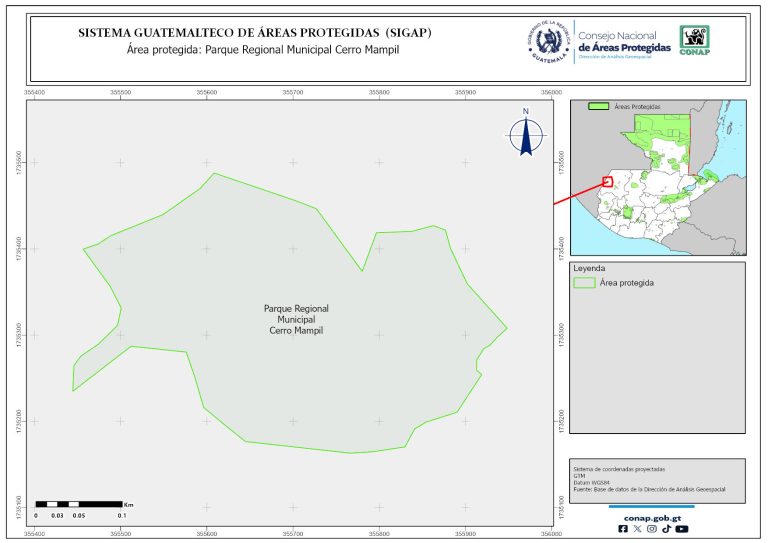This screenshot has height=543, width=768.
Task: Open the Instagram icon
Action: [652, 529]
